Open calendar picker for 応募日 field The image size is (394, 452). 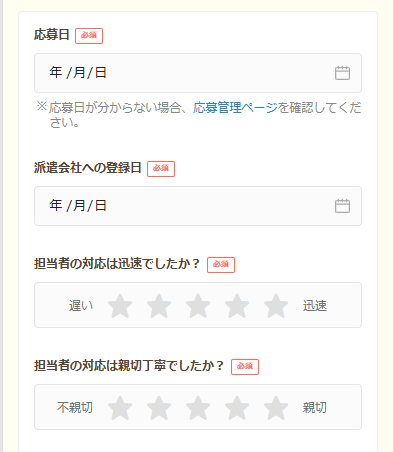[x=342, y=73]
